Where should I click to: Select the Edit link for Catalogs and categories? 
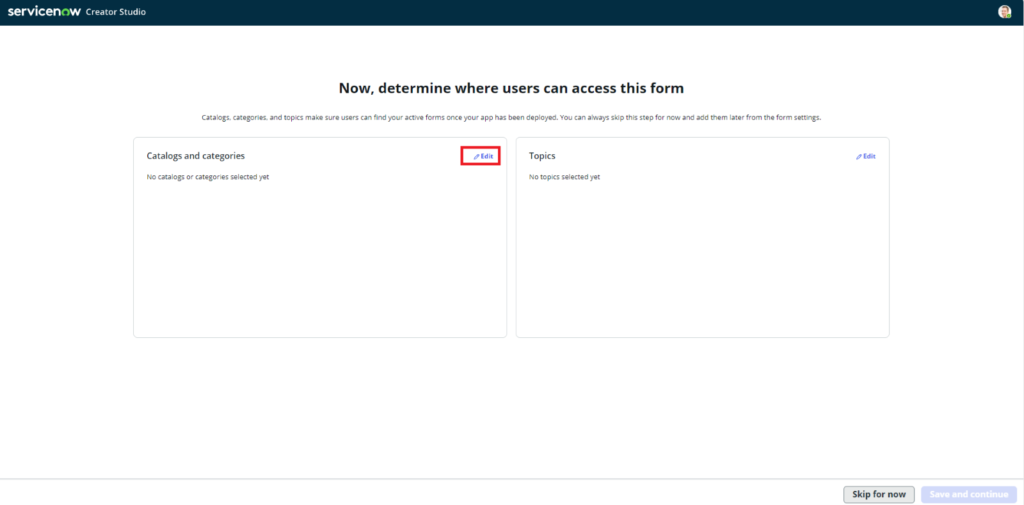point(486,156)
